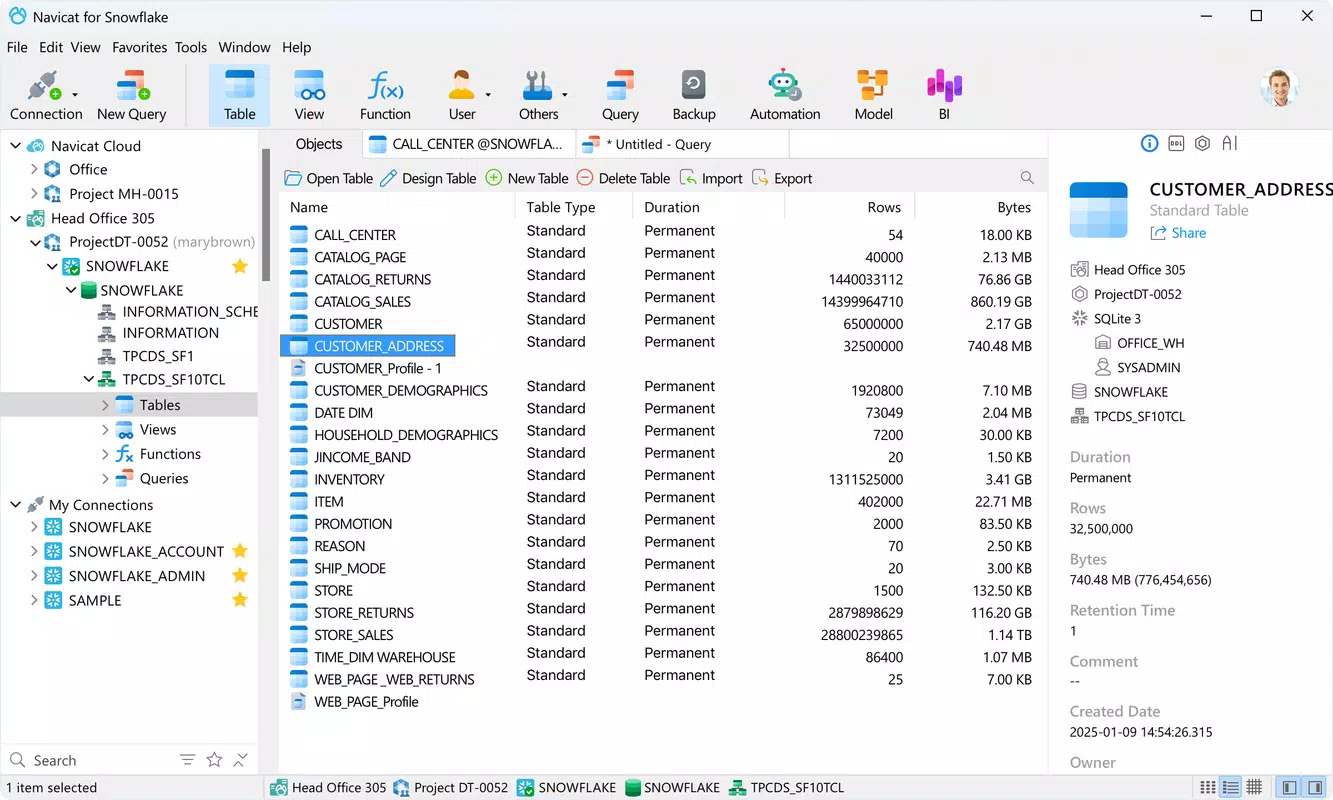Expand the Office project node
The width and height of the screenshot is (1333, 800).
(34, 170)
